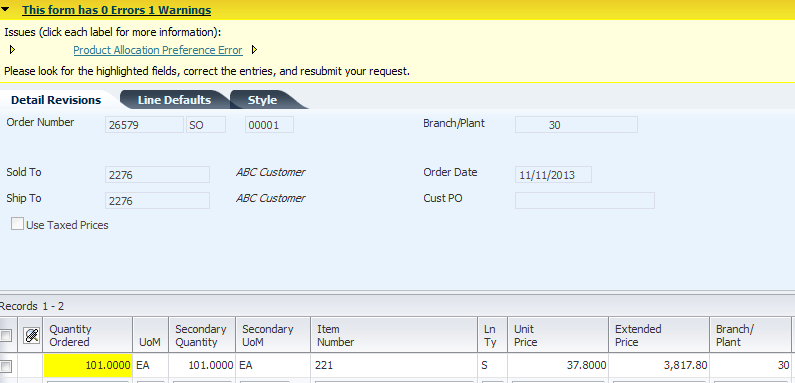
Task: Click the Quantity Ordered column header
Action: (88, 335)
